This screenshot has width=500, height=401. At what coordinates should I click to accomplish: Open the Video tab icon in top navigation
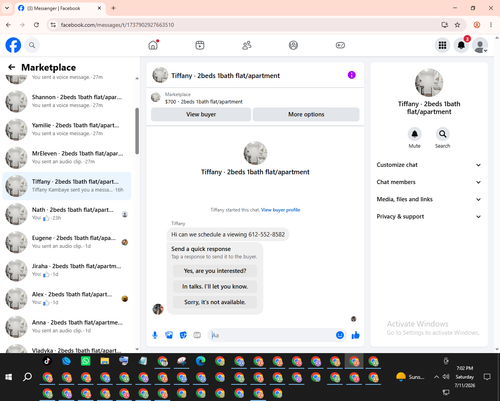click(x=200, y=45)
